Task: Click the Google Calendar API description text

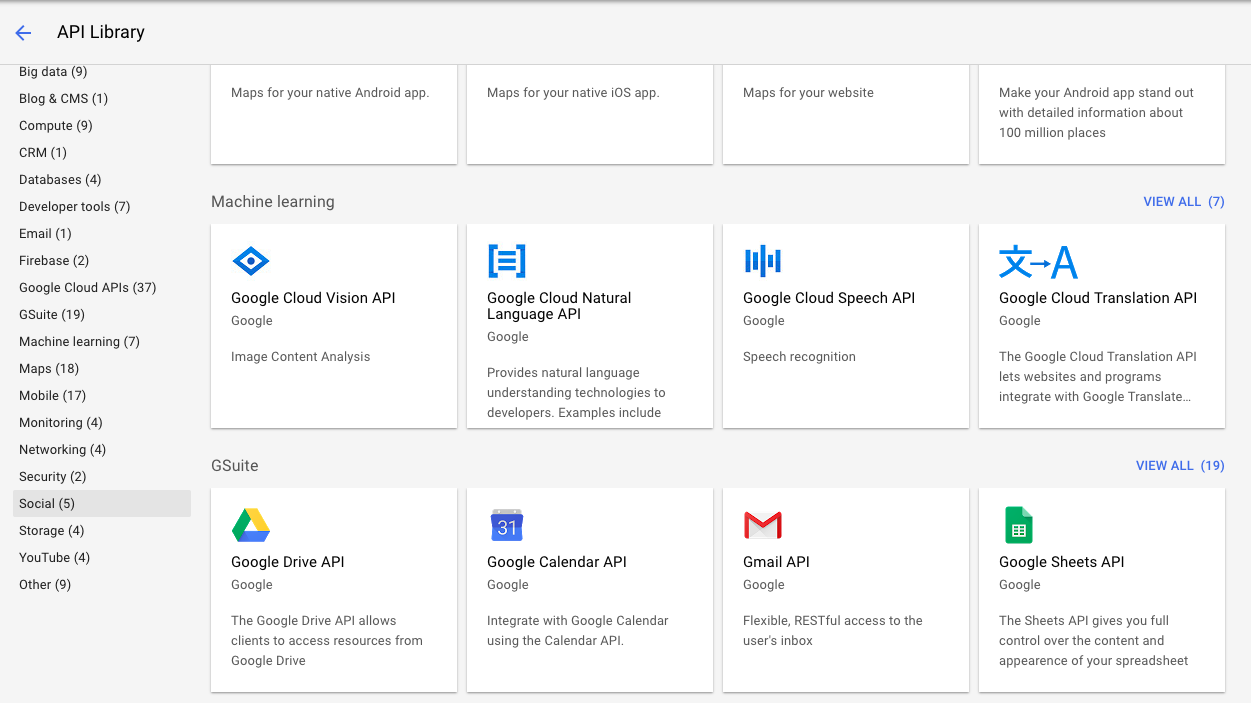Action: pos(578,631)
